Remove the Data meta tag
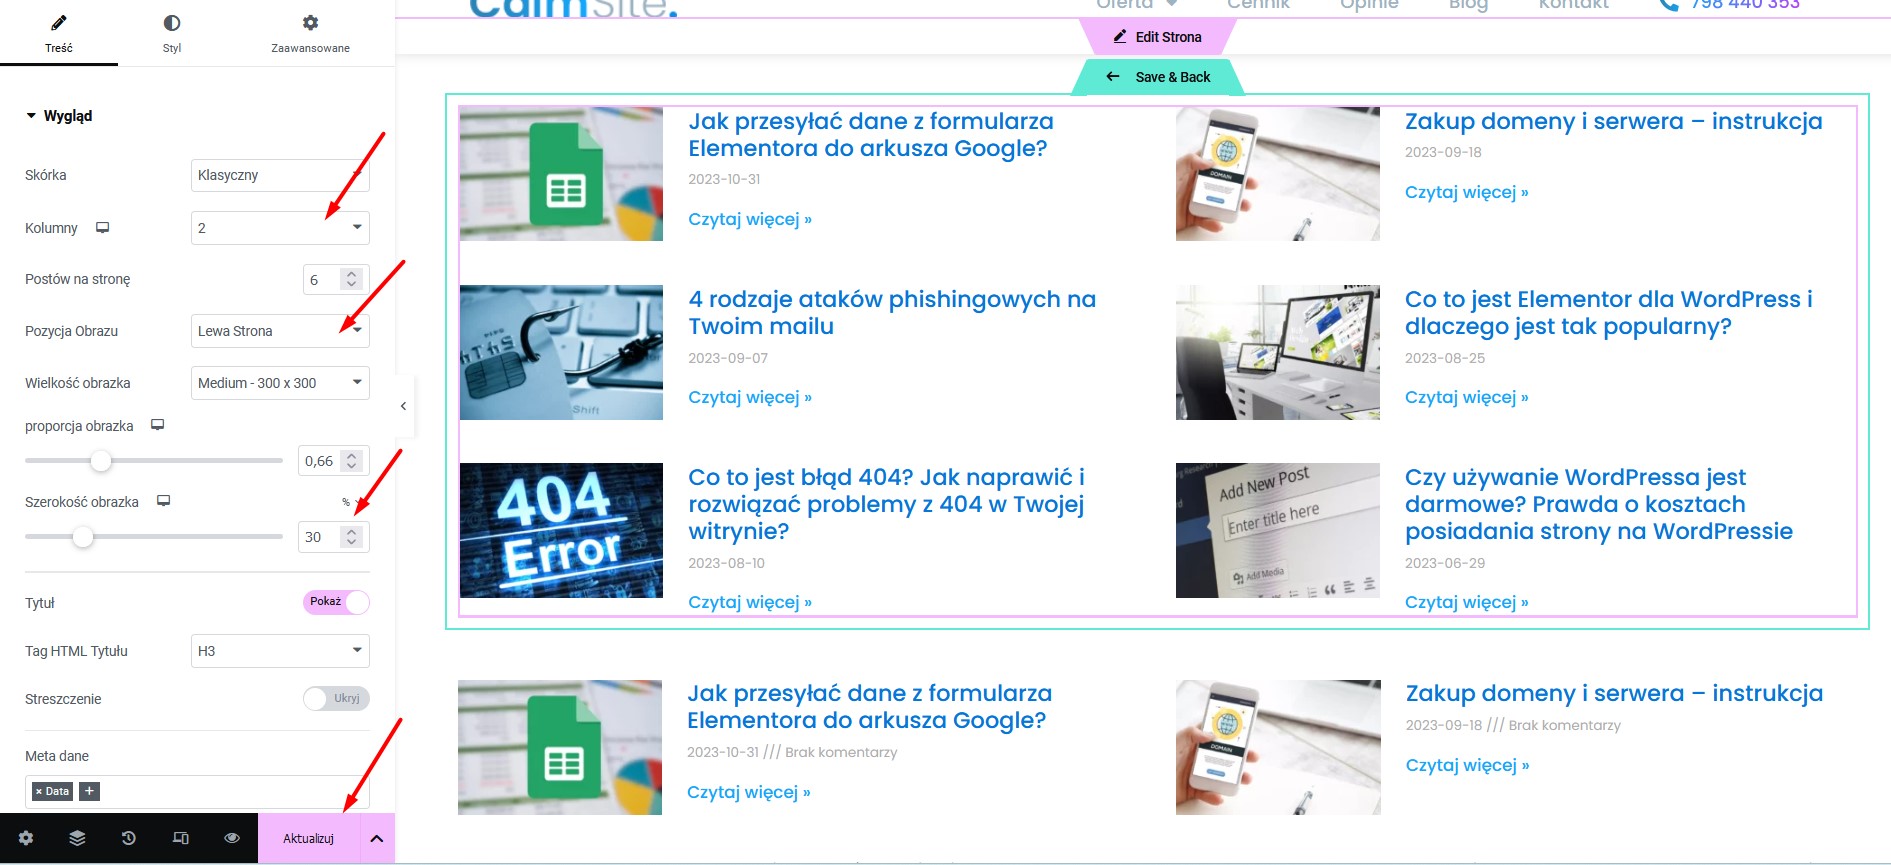The width and height of the screenshot is (1891, 865). point(39,791)
